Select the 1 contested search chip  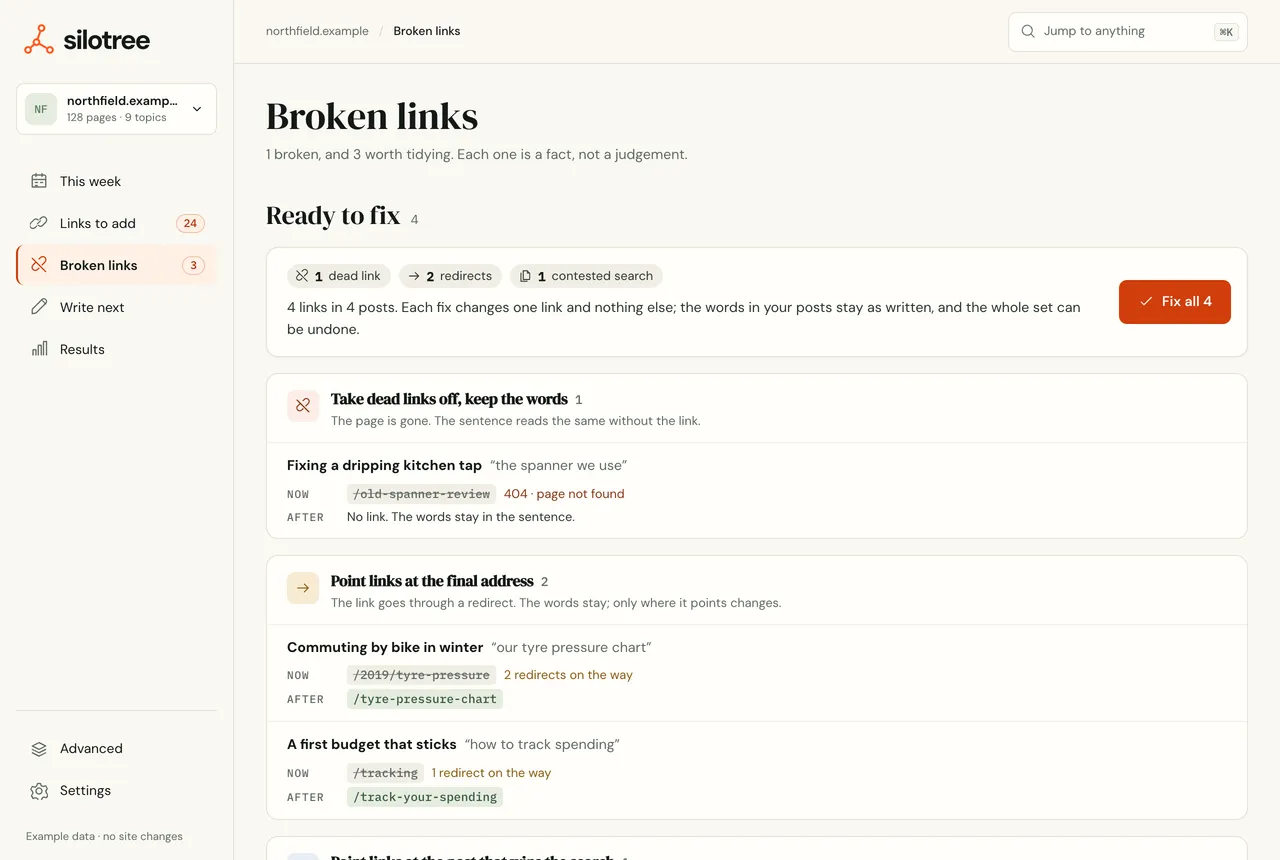point(586,276)
